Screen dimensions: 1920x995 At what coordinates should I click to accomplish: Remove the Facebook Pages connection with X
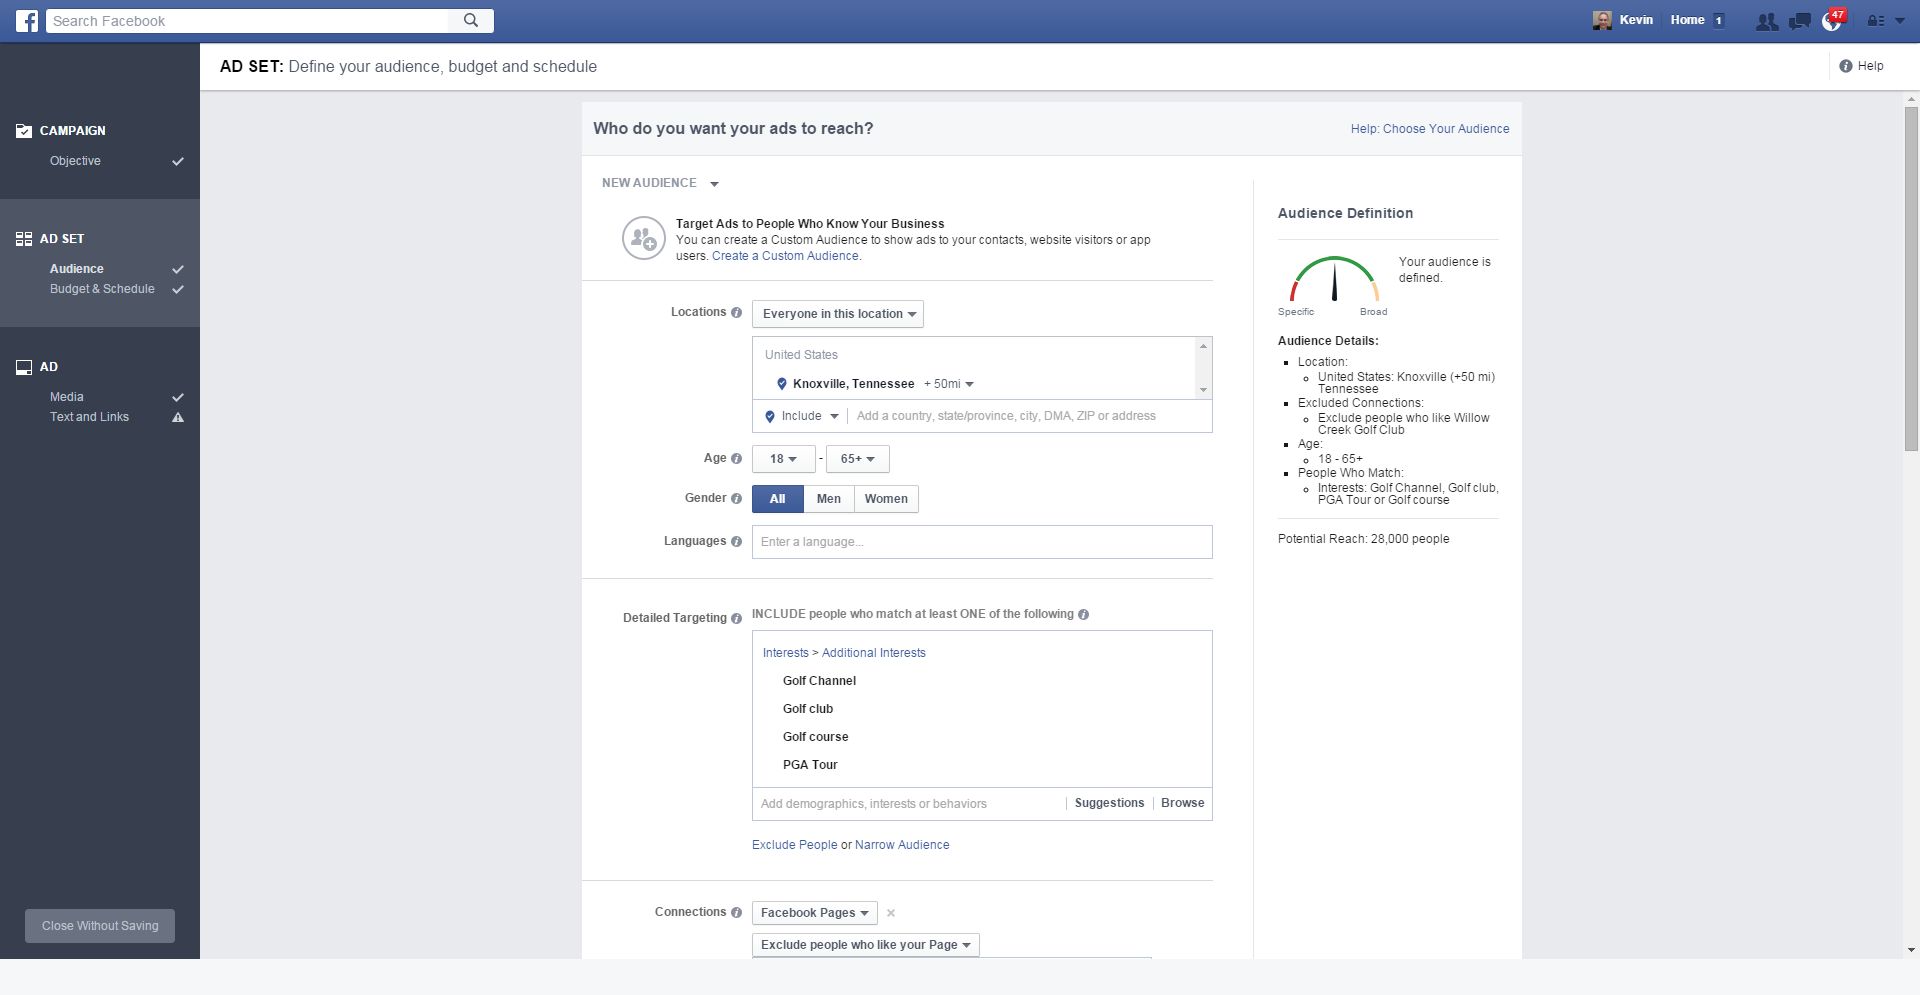click(891, 913)
